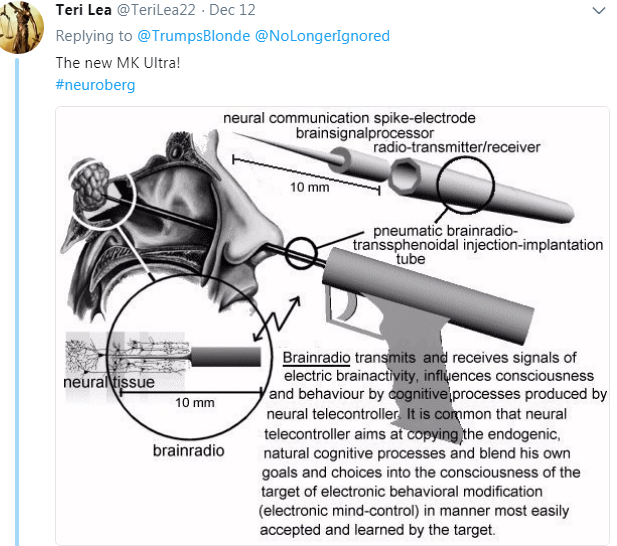This screenshot has height=546, width=617.
Task: Expand the tweet options chevron
Action: 599,11
